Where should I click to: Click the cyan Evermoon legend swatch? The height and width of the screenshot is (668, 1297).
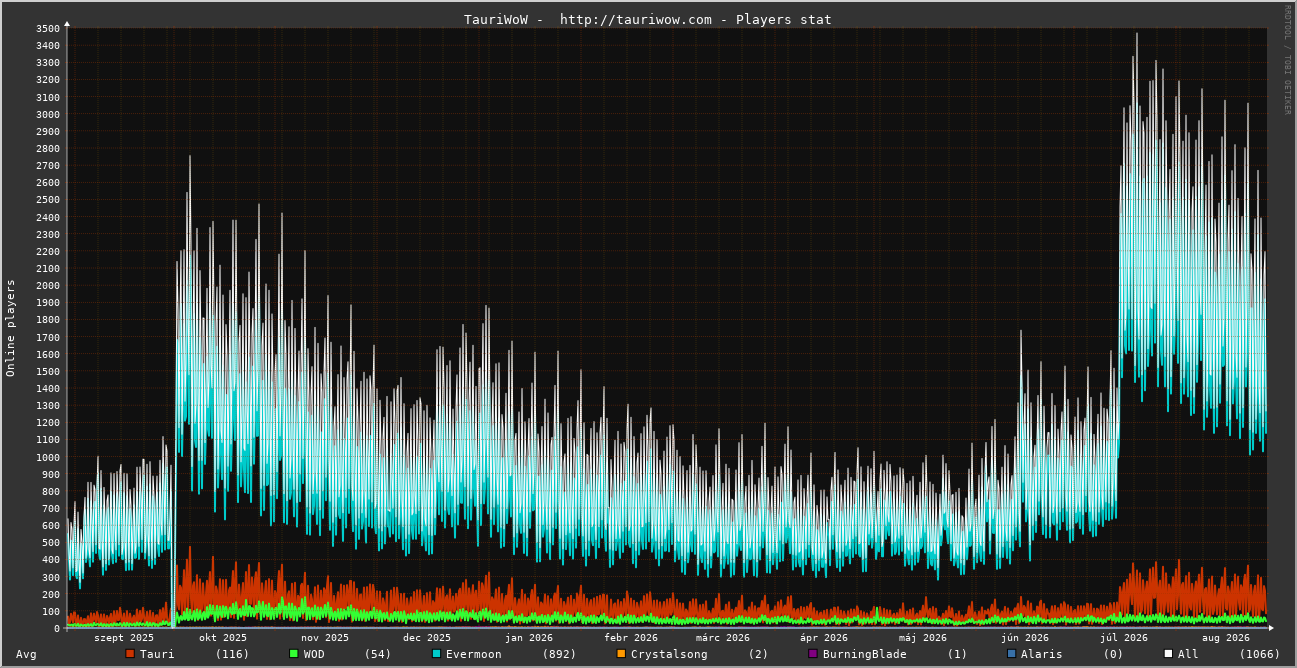coord(436,654)
